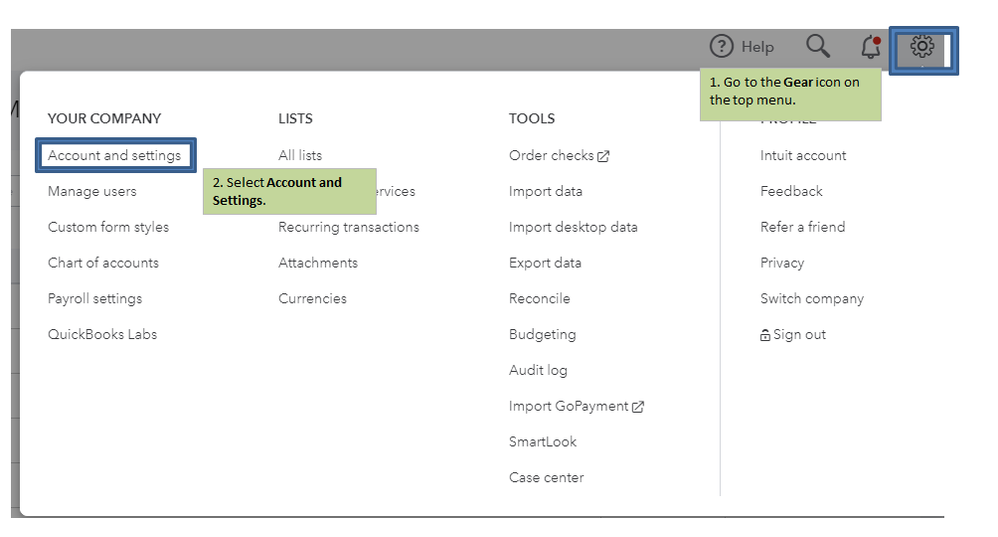
Task: Click the search magnifier icon
Action: point(818,46)
